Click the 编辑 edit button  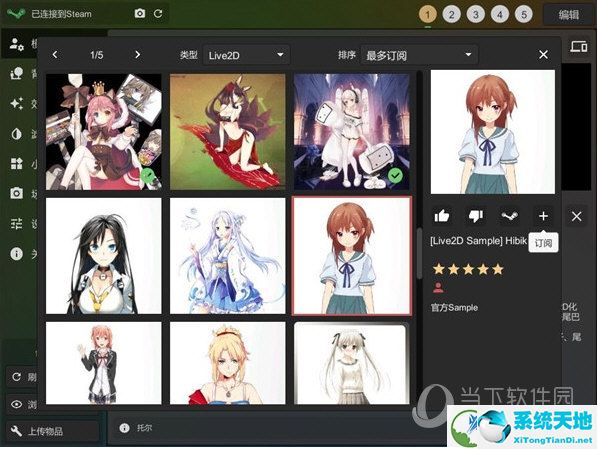pos(568,15)
